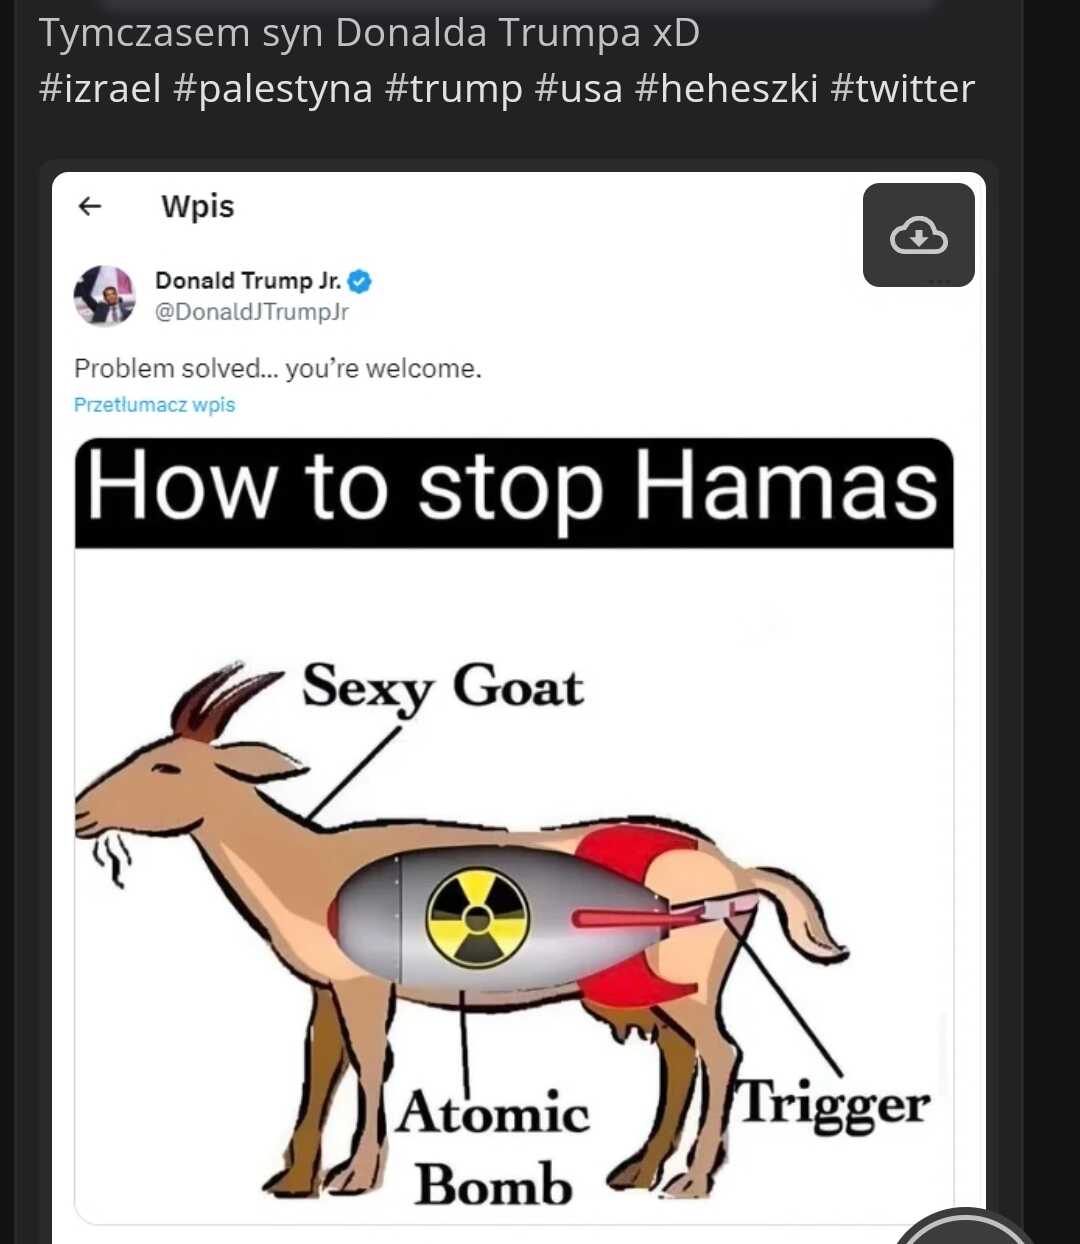Tap the cloud download icon

coord(918,235)
